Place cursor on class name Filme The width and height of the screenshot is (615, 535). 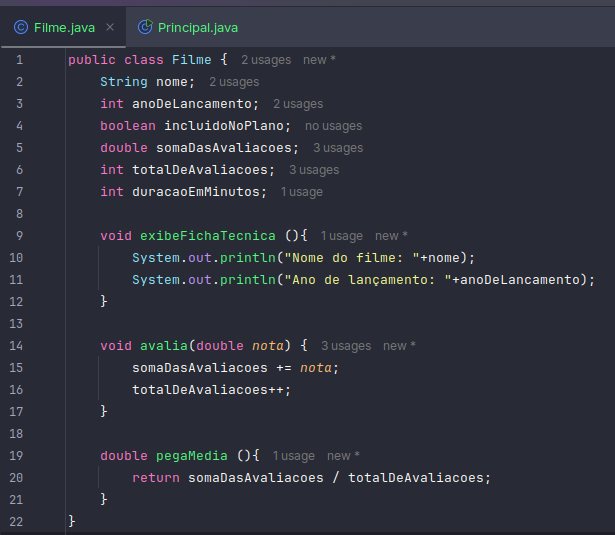click(191, 60)
